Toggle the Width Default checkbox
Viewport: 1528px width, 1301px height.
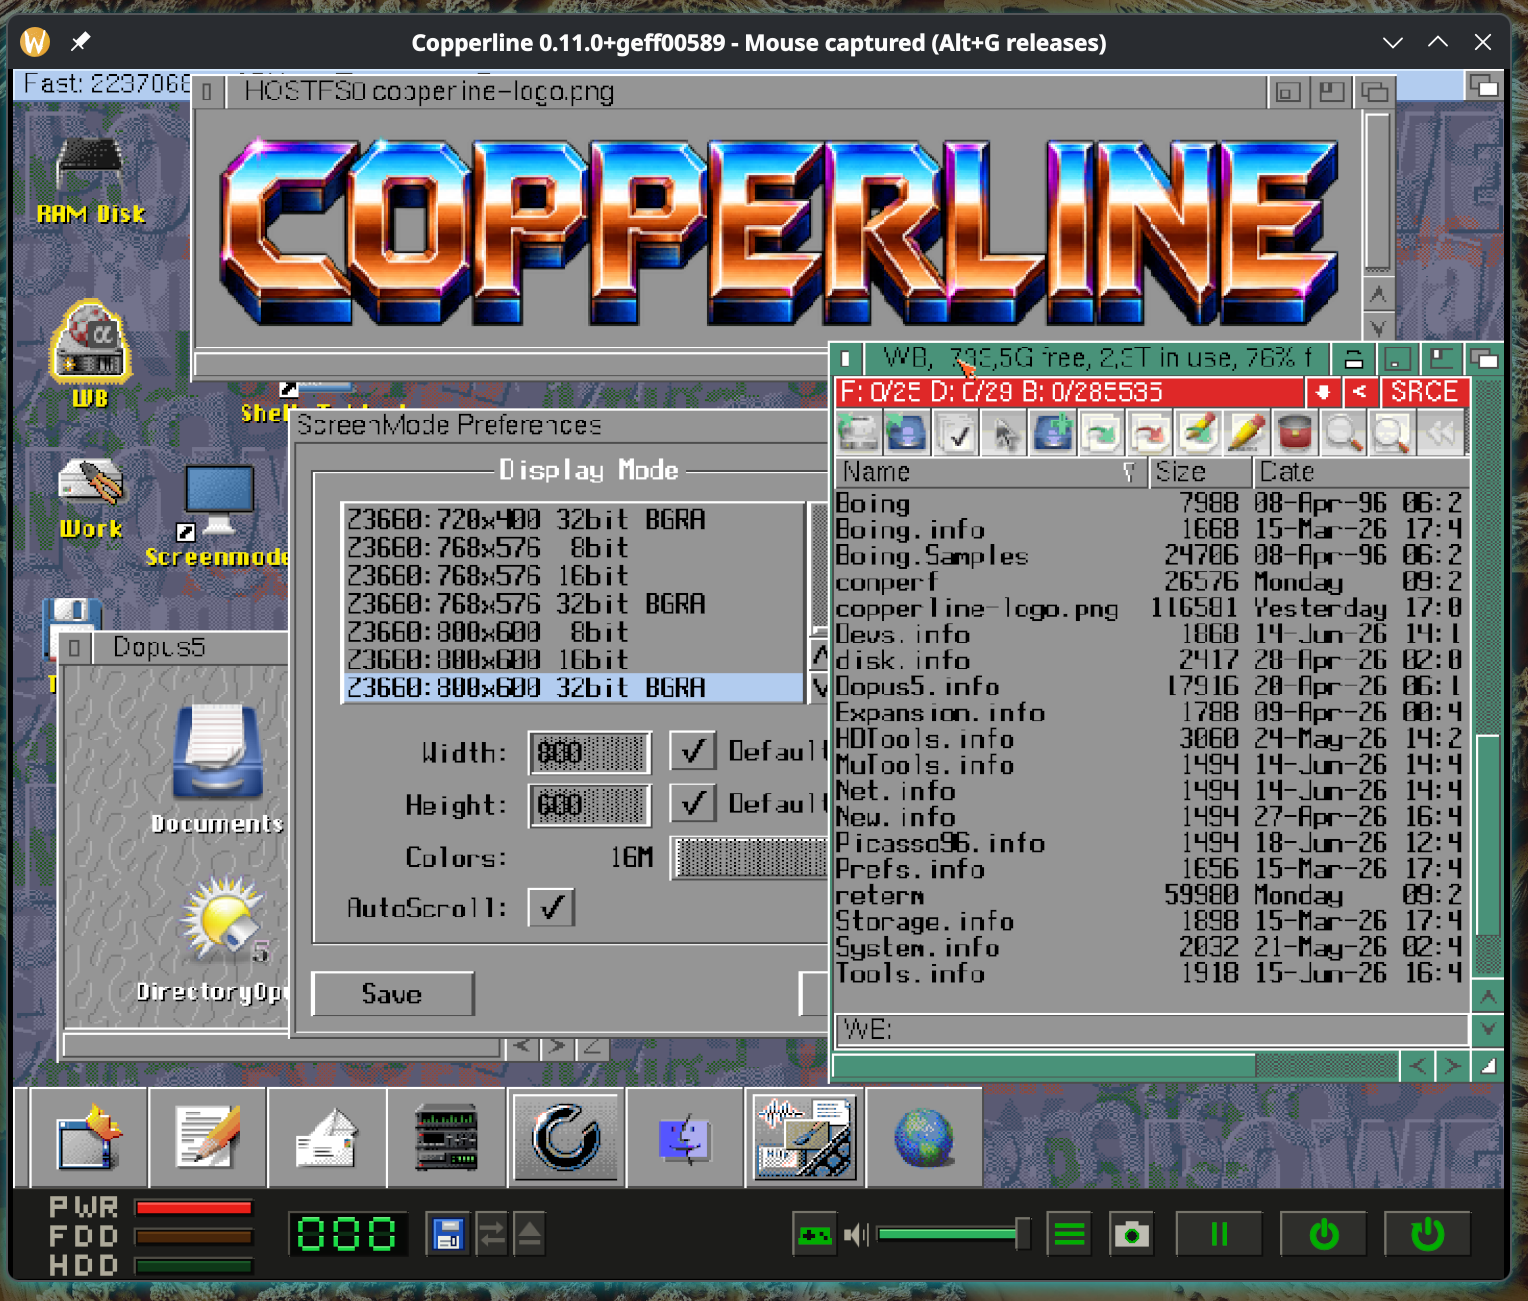692,752
